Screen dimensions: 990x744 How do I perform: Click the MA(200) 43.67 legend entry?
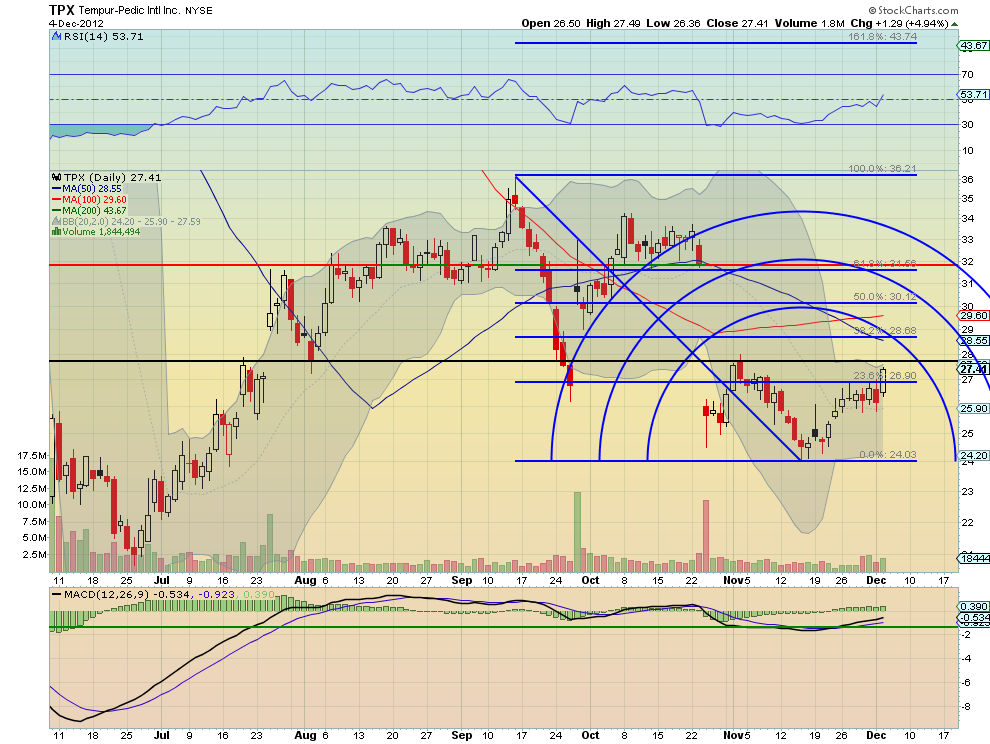(x=94, y=210)
